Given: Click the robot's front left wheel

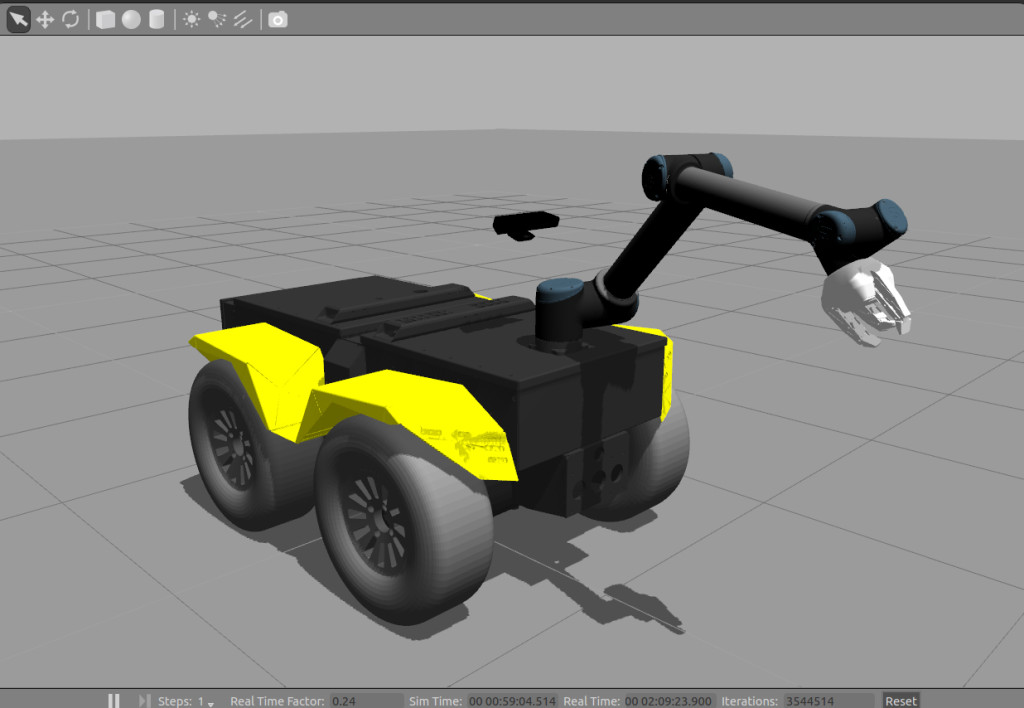Looking at the screenshot, I should (x=400, y=520).
